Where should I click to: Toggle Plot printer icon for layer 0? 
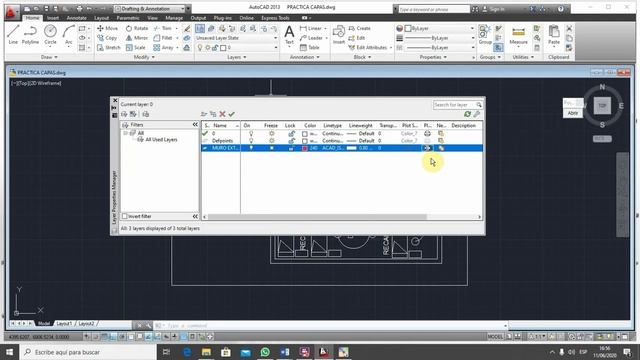click(427, 133)
